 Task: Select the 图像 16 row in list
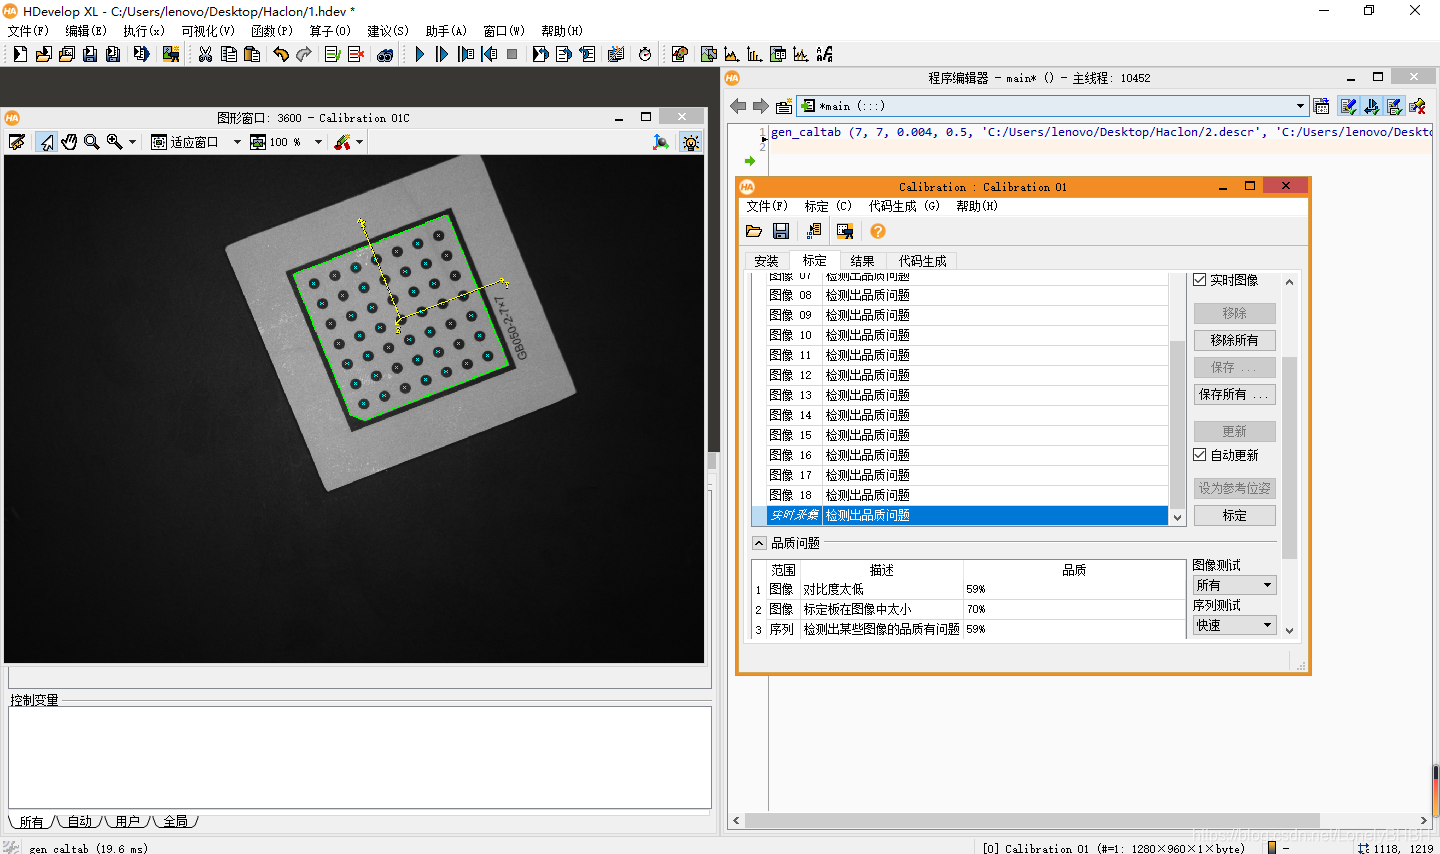pyautogui.click(x=960, y=455)
